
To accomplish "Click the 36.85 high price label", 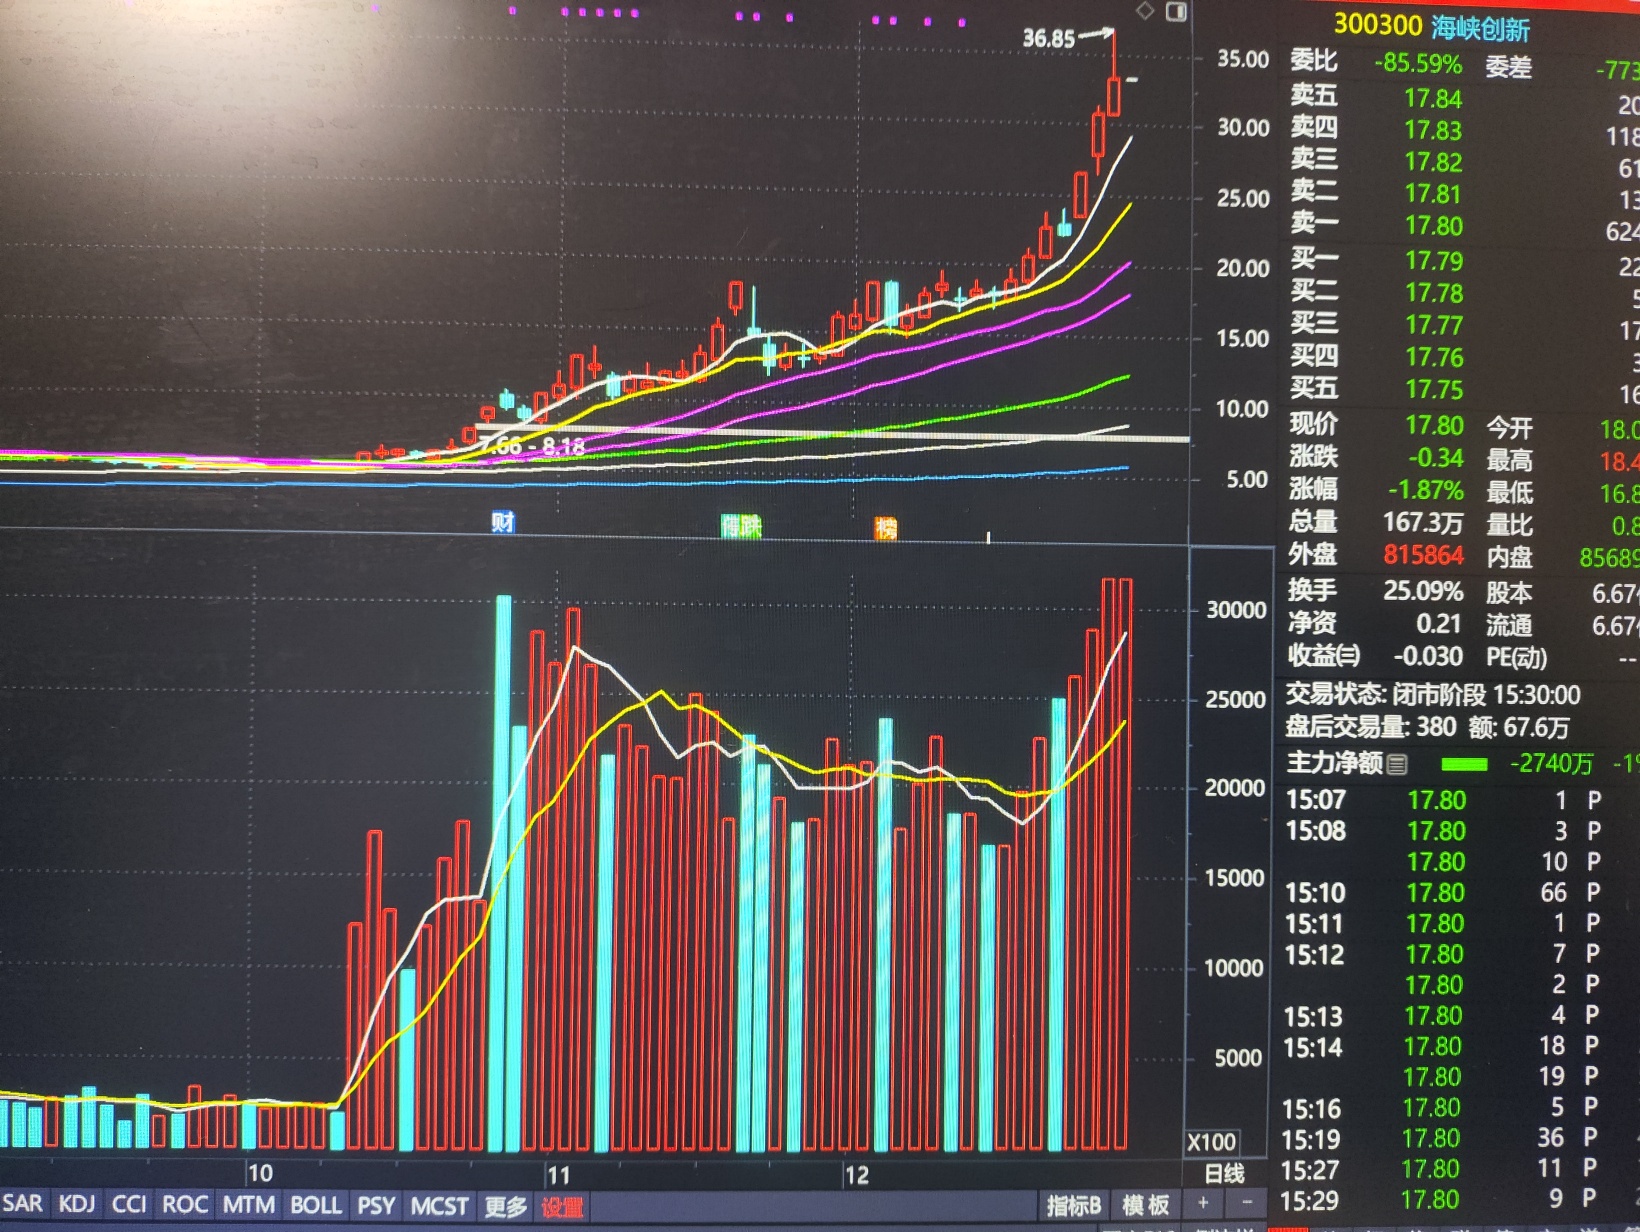I will pos(1048,39).
